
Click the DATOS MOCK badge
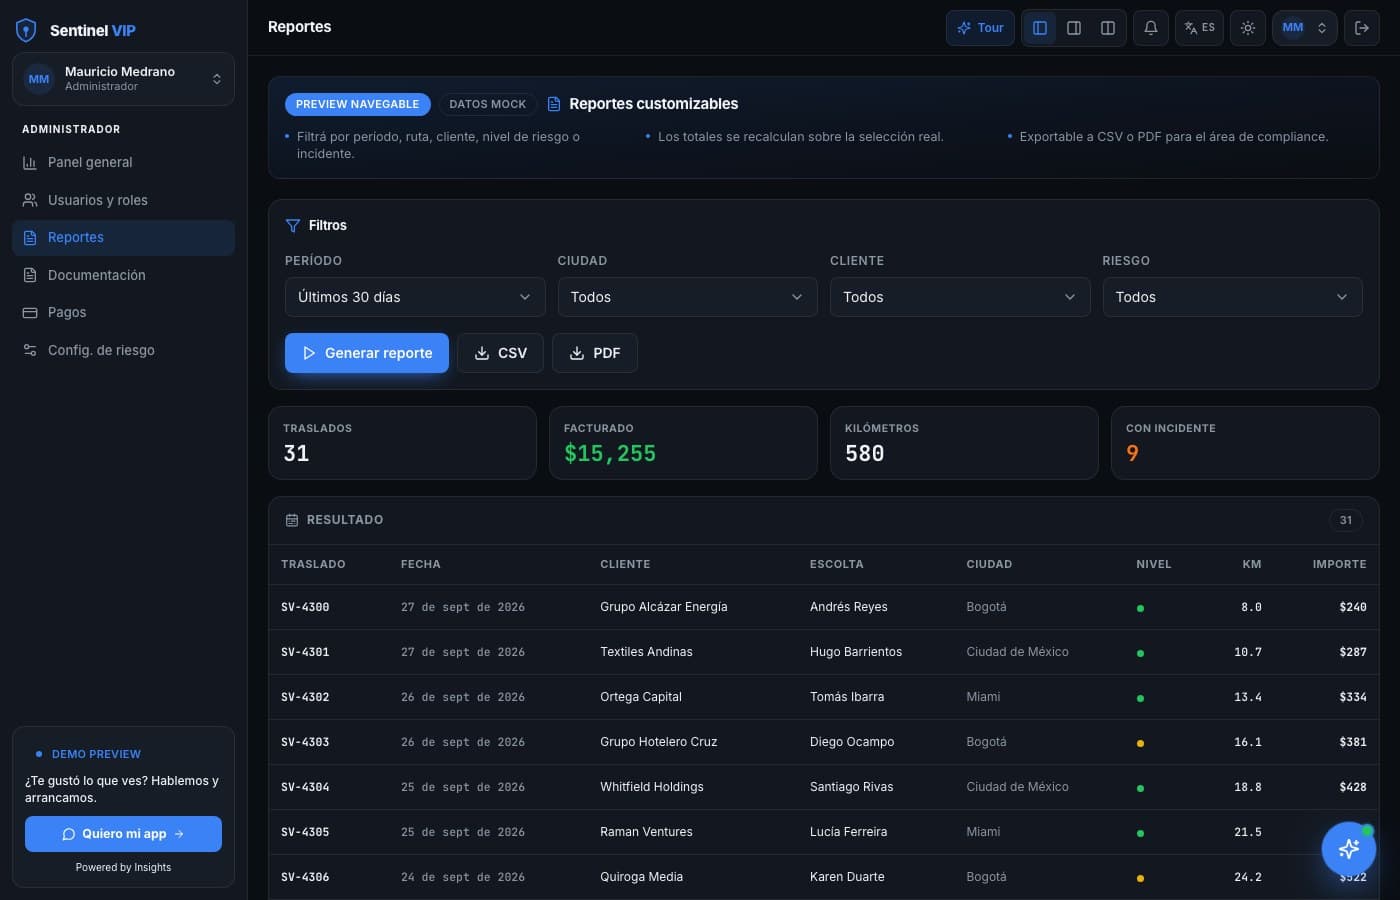click(x=487, y=104)
